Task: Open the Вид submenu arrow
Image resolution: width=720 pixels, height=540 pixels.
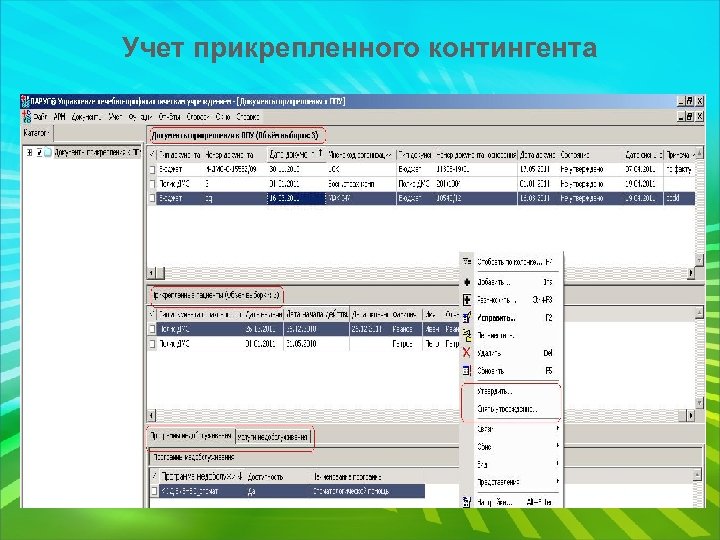Action: (x=558, y=463)
